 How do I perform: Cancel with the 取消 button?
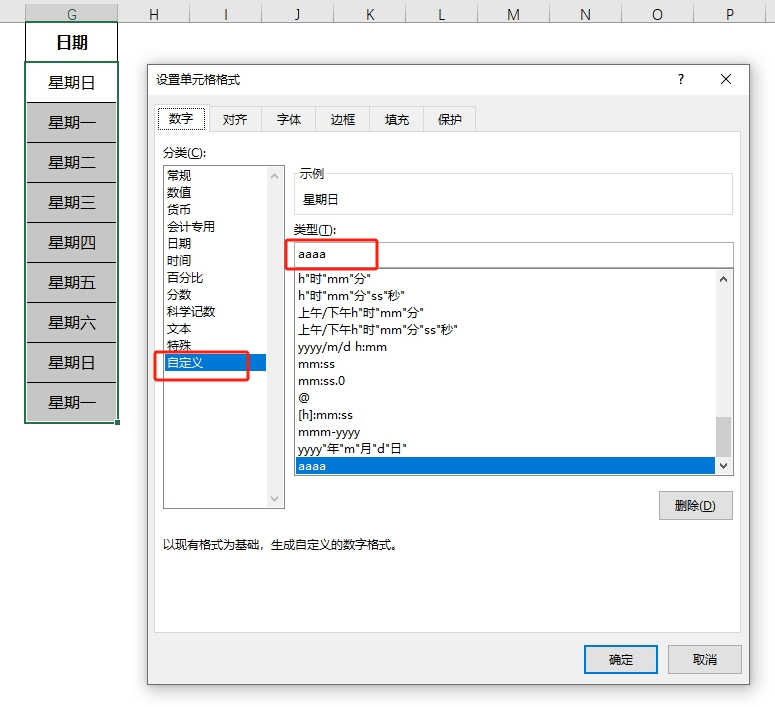point(704,660)
